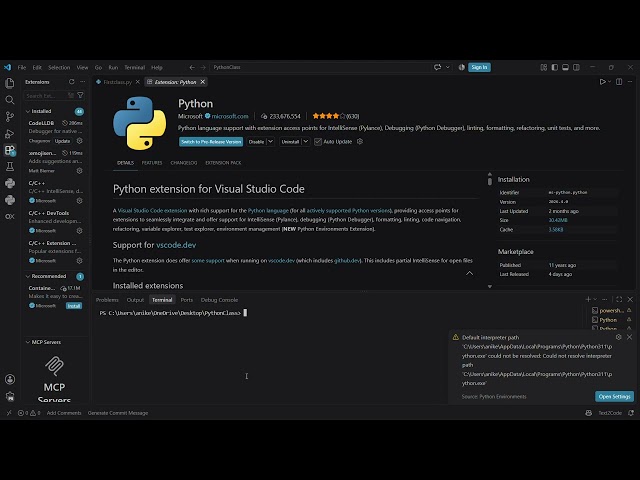Open the FEATURES tab
Viewport: 640px width, 480px height.
click(152, 163)
